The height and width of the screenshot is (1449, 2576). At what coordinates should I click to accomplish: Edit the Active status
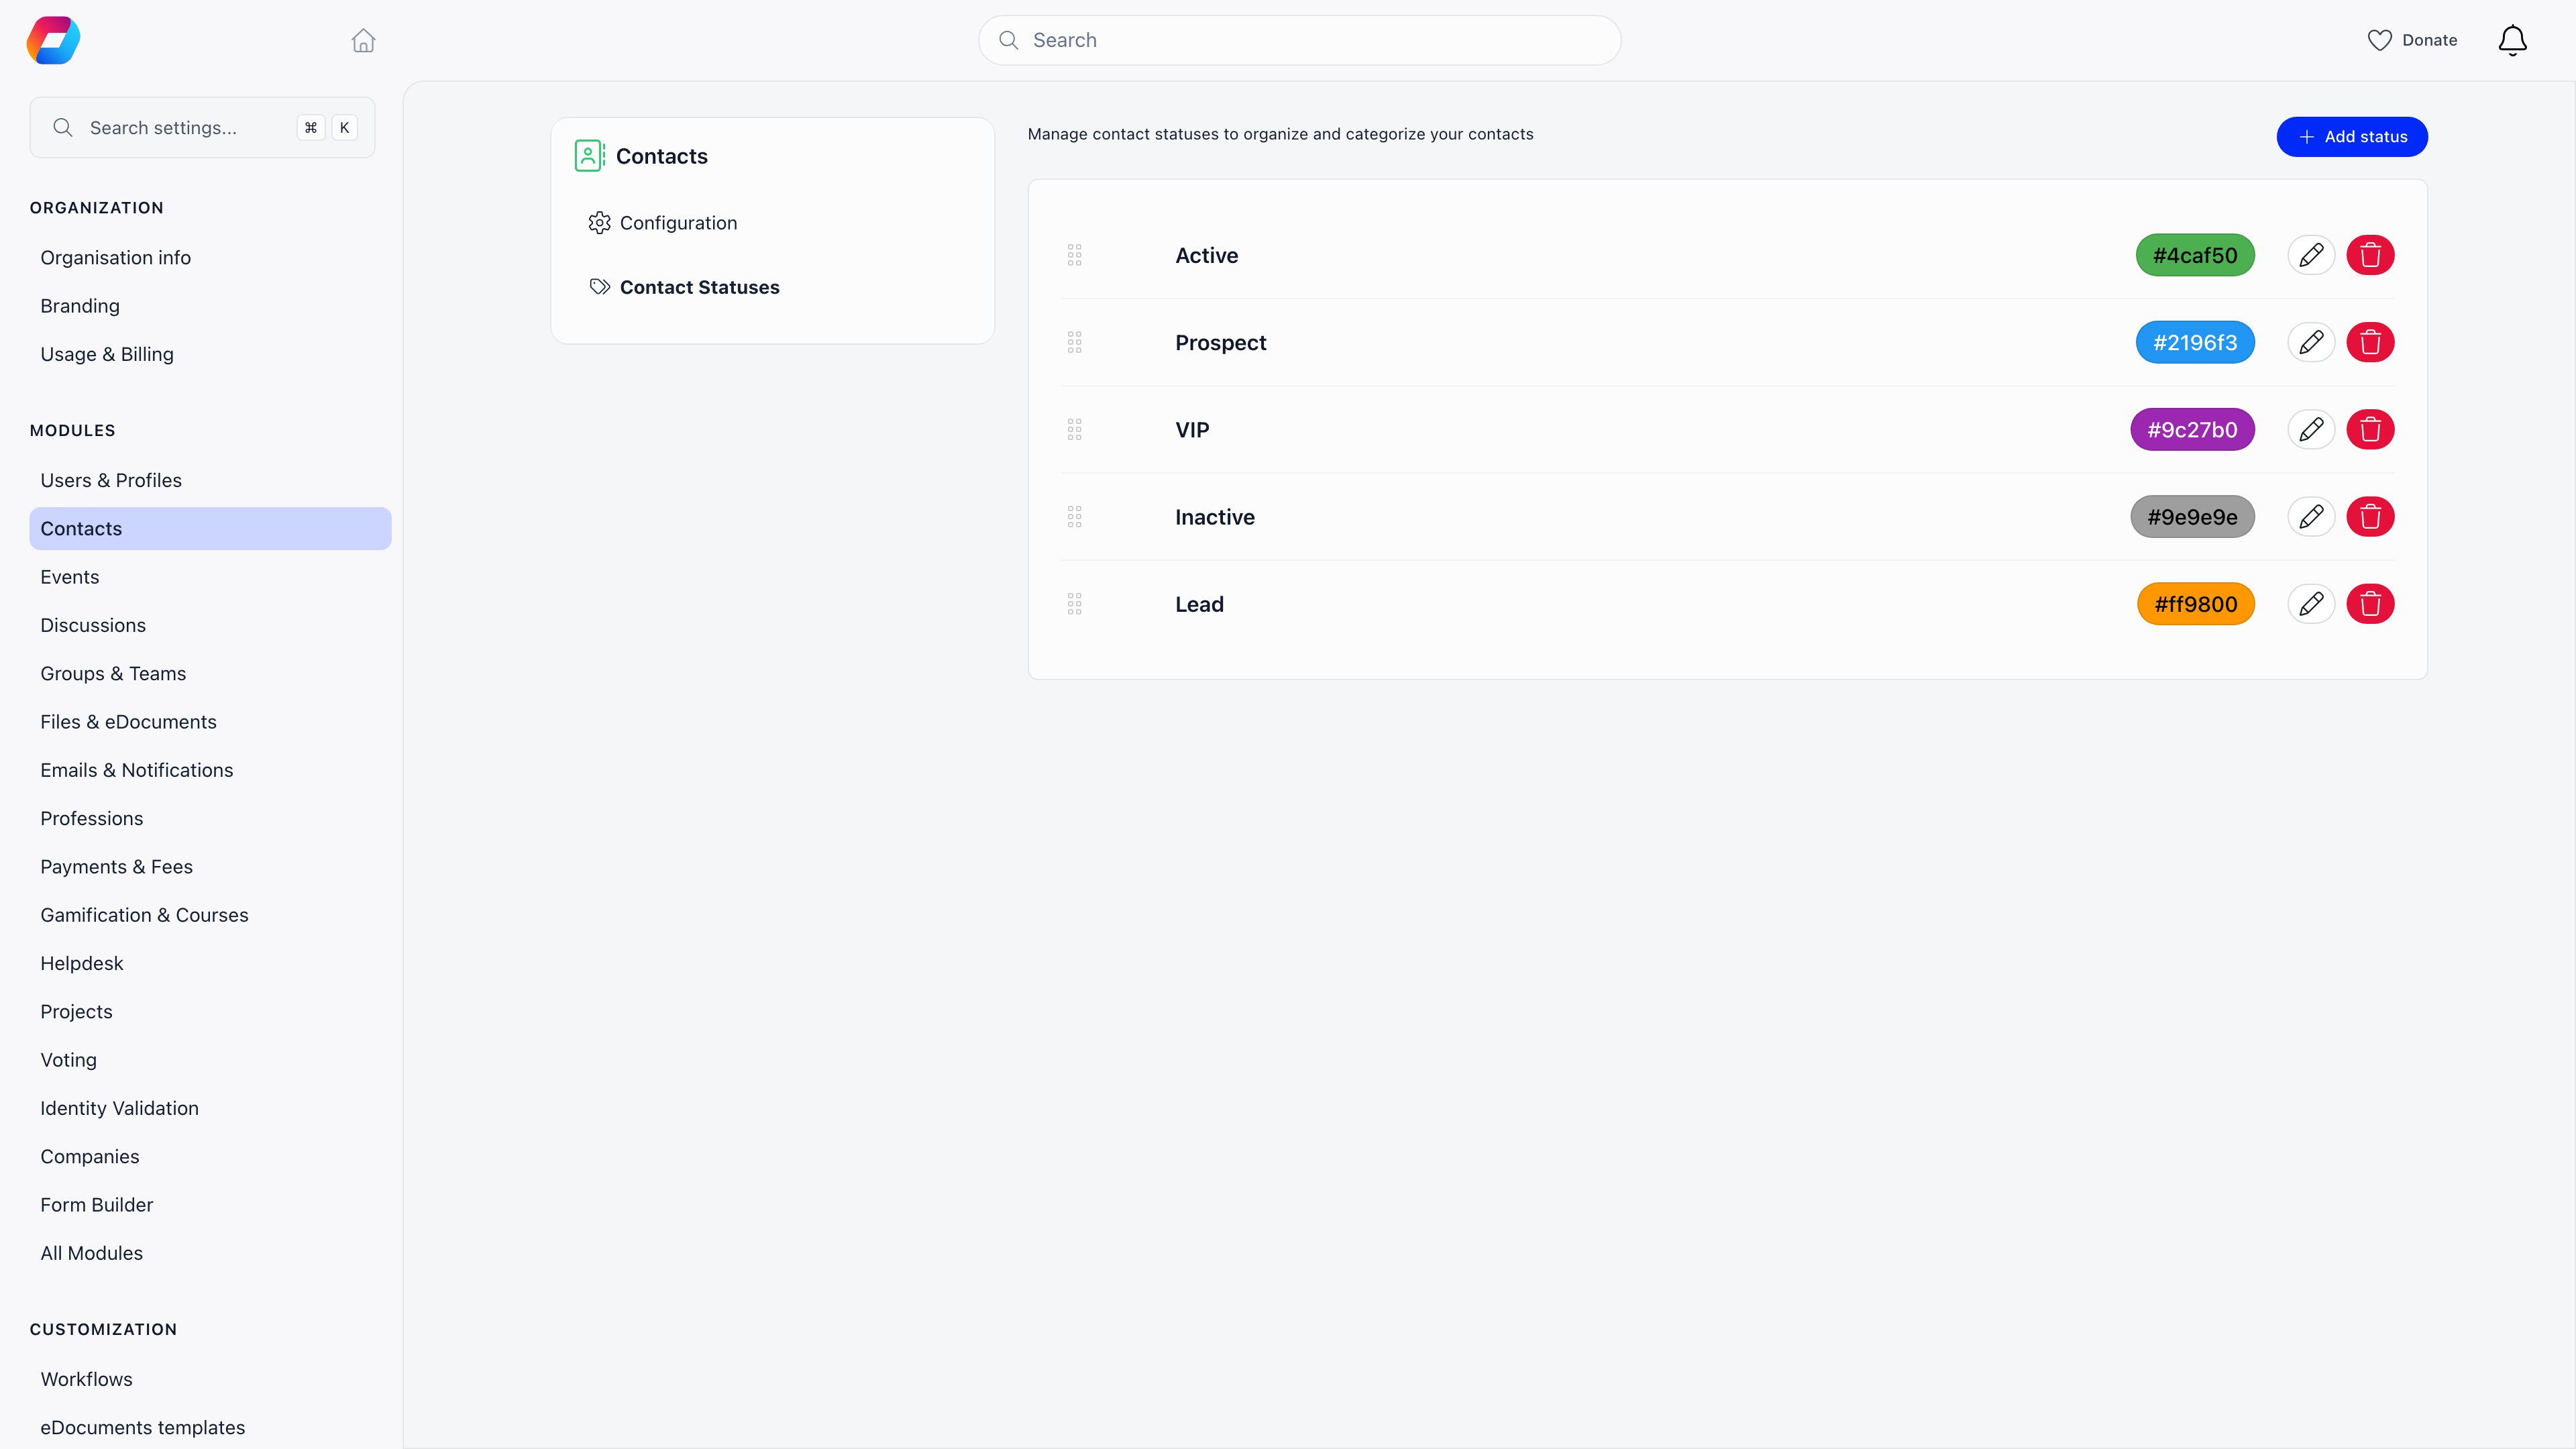(x=2311, y=255)
